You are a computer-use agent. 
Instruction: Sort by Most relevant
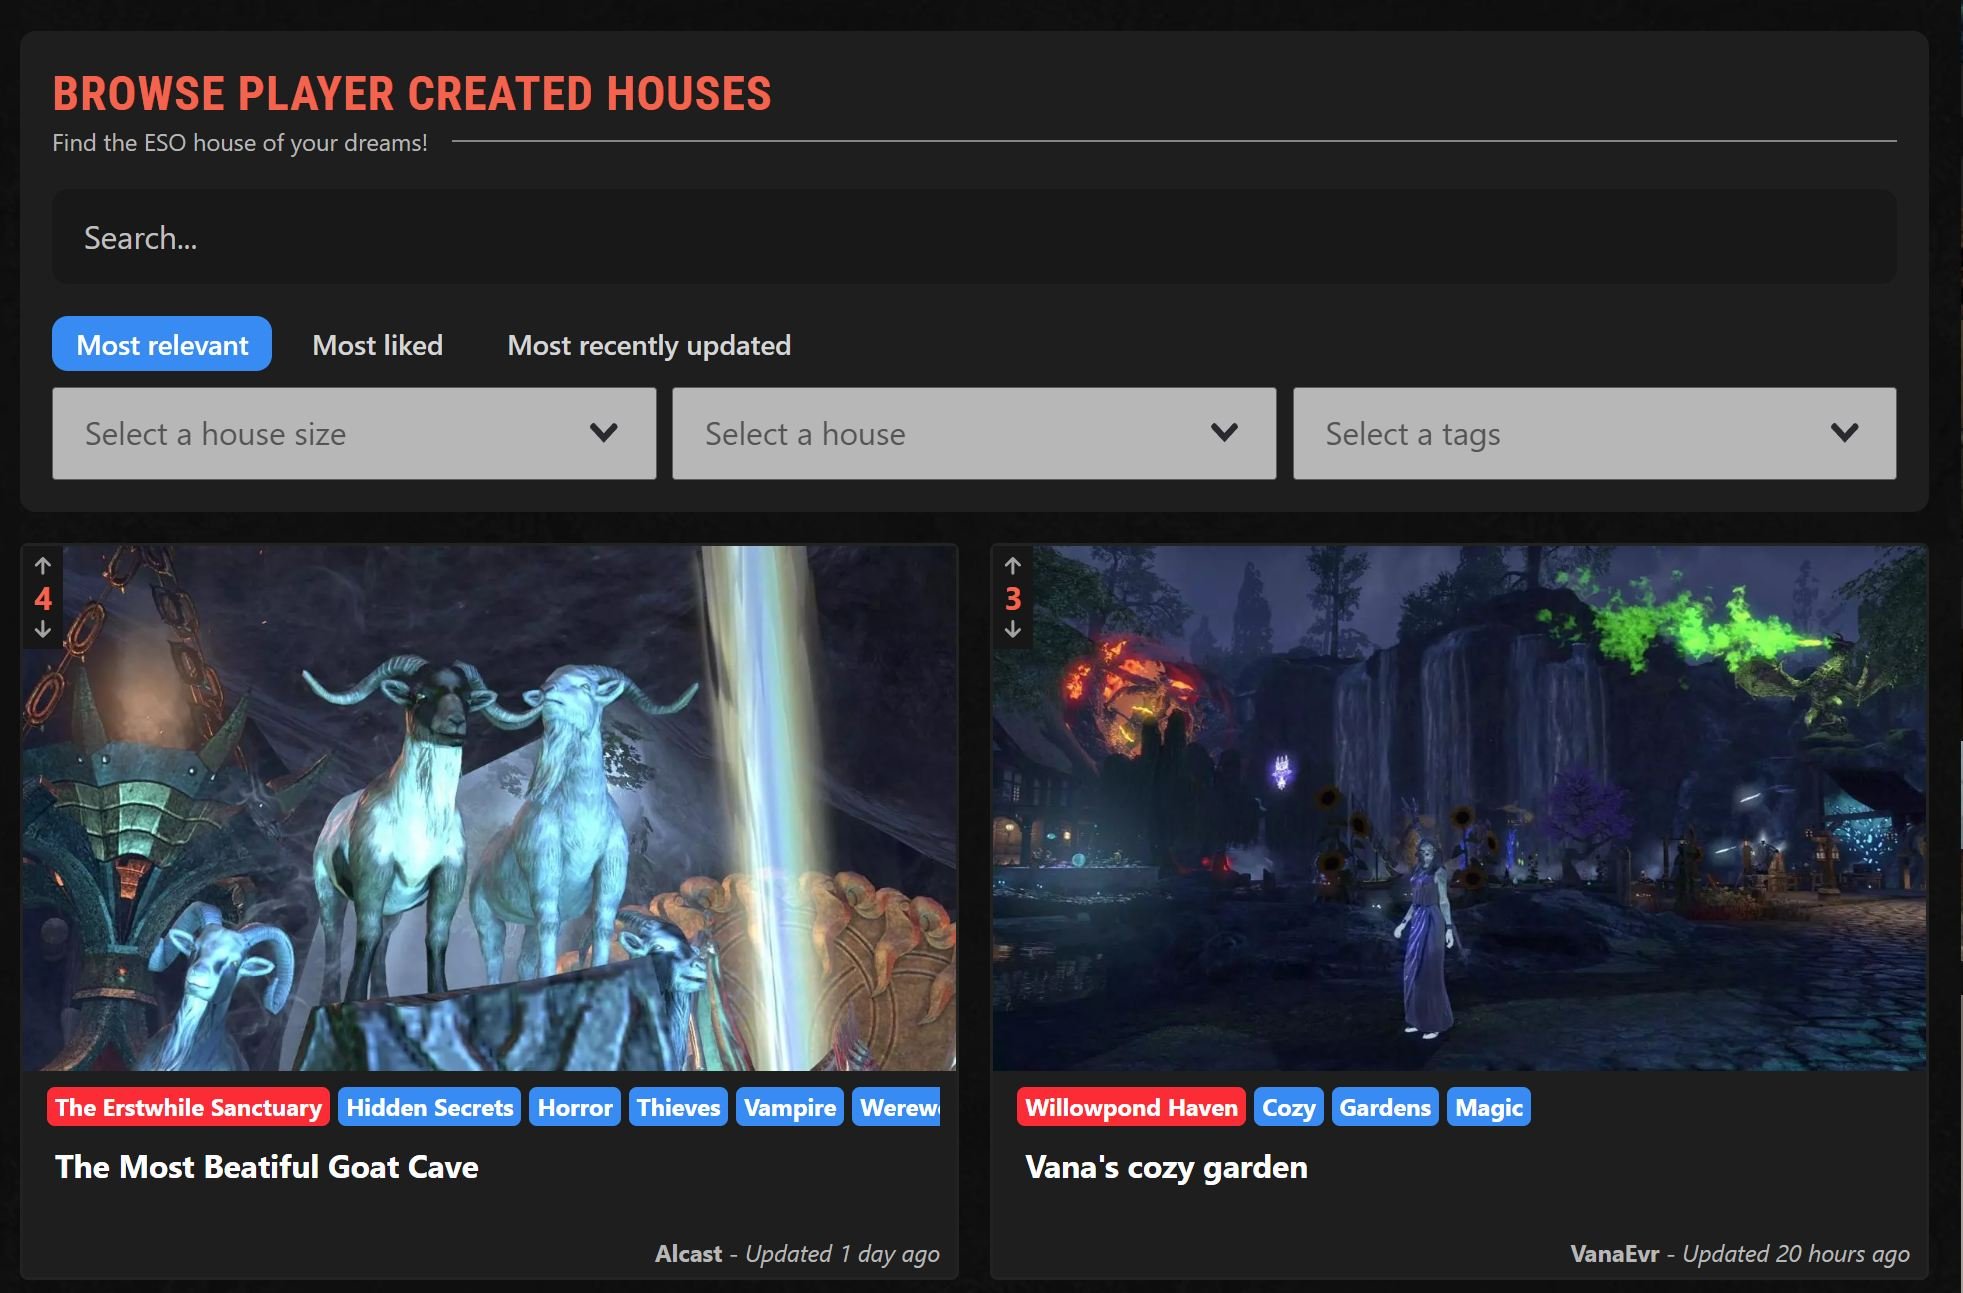click(162, 344)
